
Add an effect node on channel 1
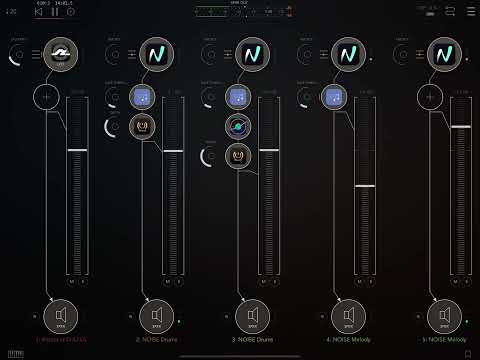click(x=46, y=97)
